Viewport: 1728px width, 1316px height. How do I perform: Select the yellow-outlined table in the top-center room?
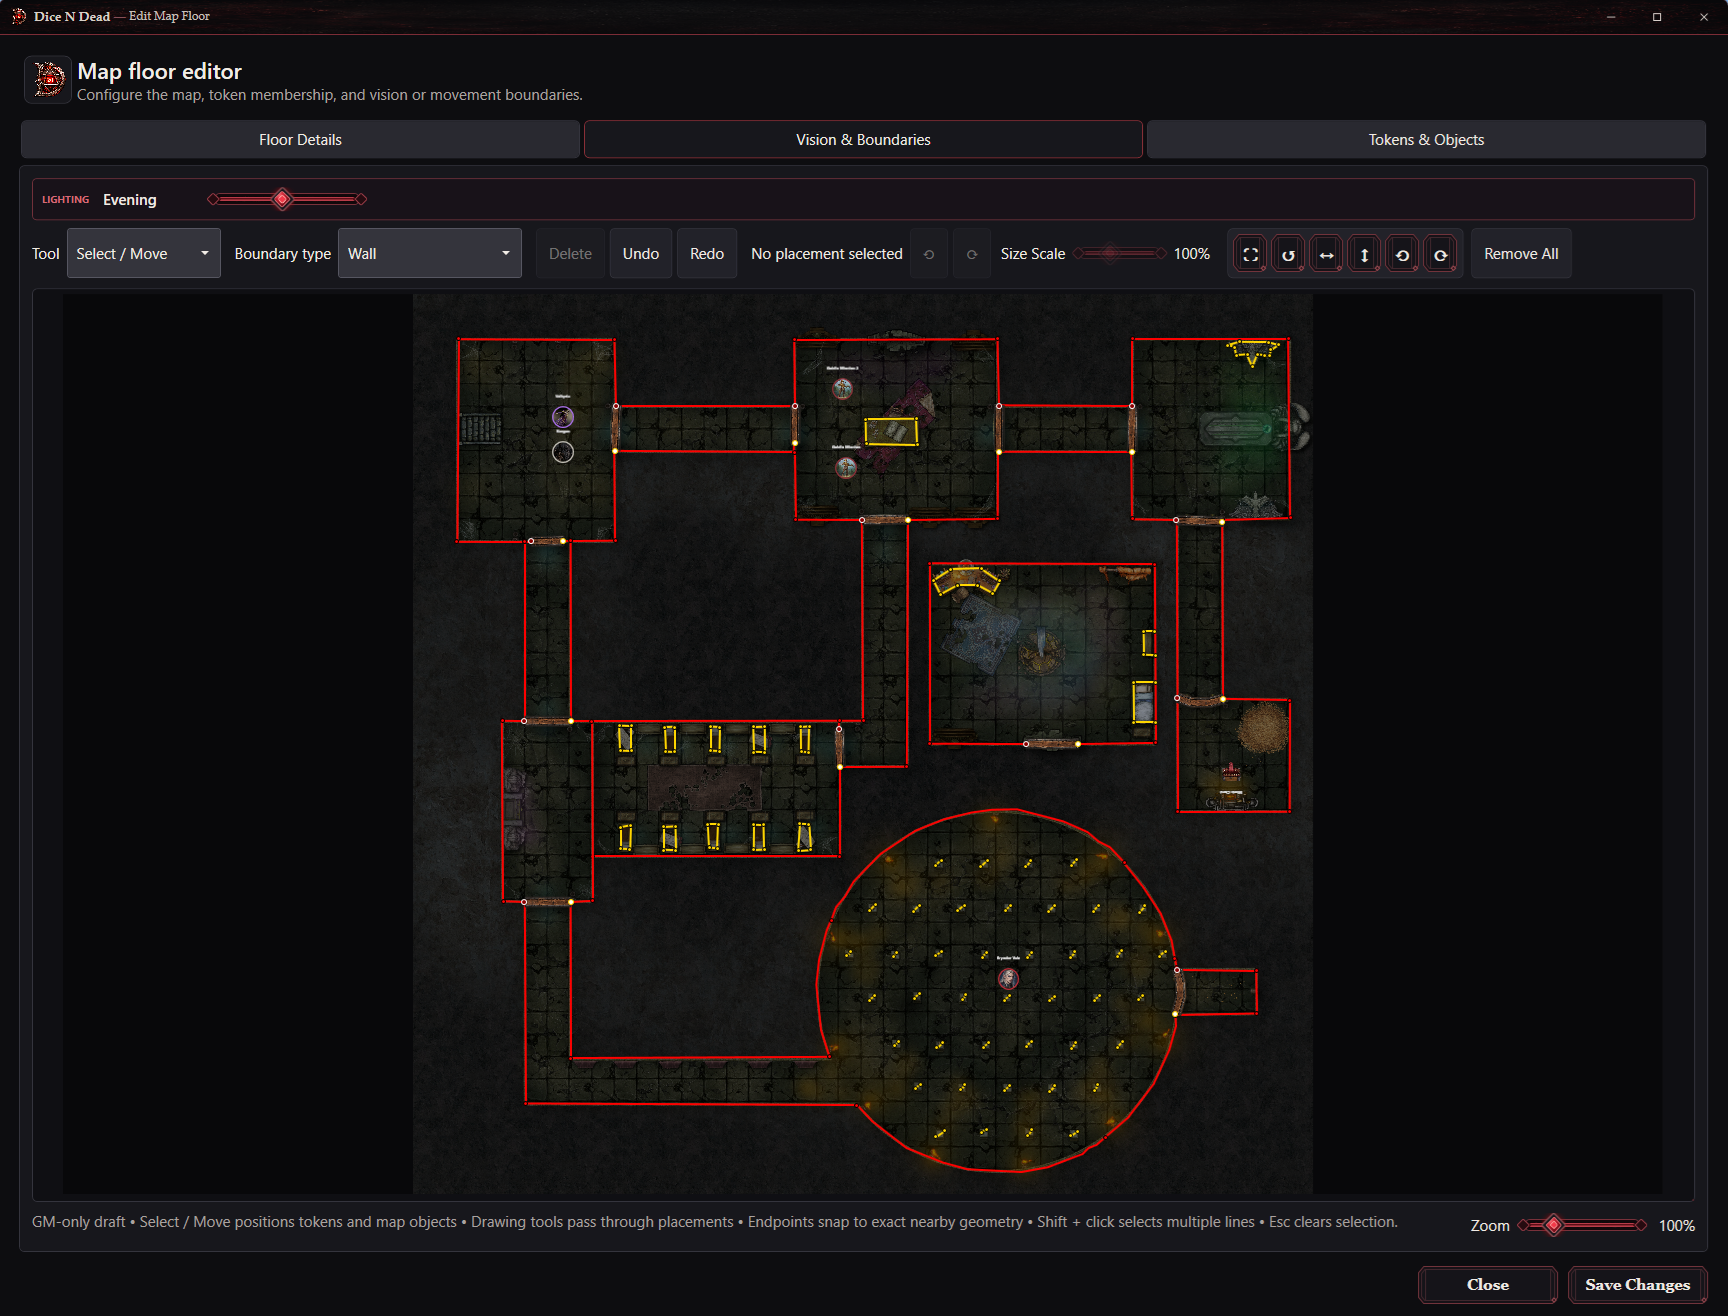(x=891, y=431)
